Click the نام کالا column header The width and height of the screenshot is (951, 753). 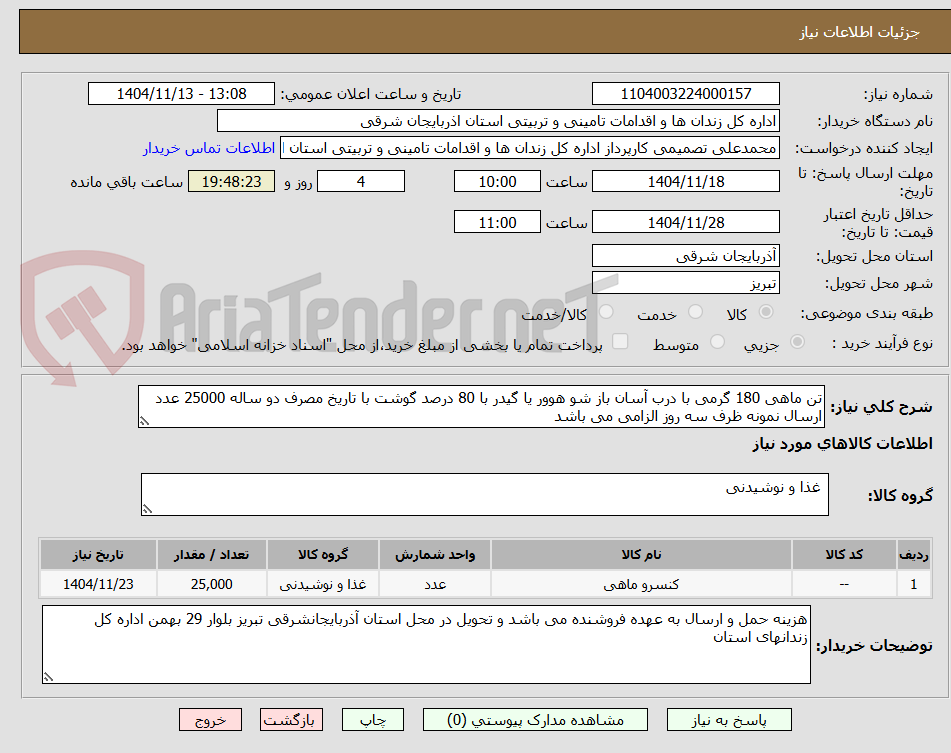click(x=641, y=554)
